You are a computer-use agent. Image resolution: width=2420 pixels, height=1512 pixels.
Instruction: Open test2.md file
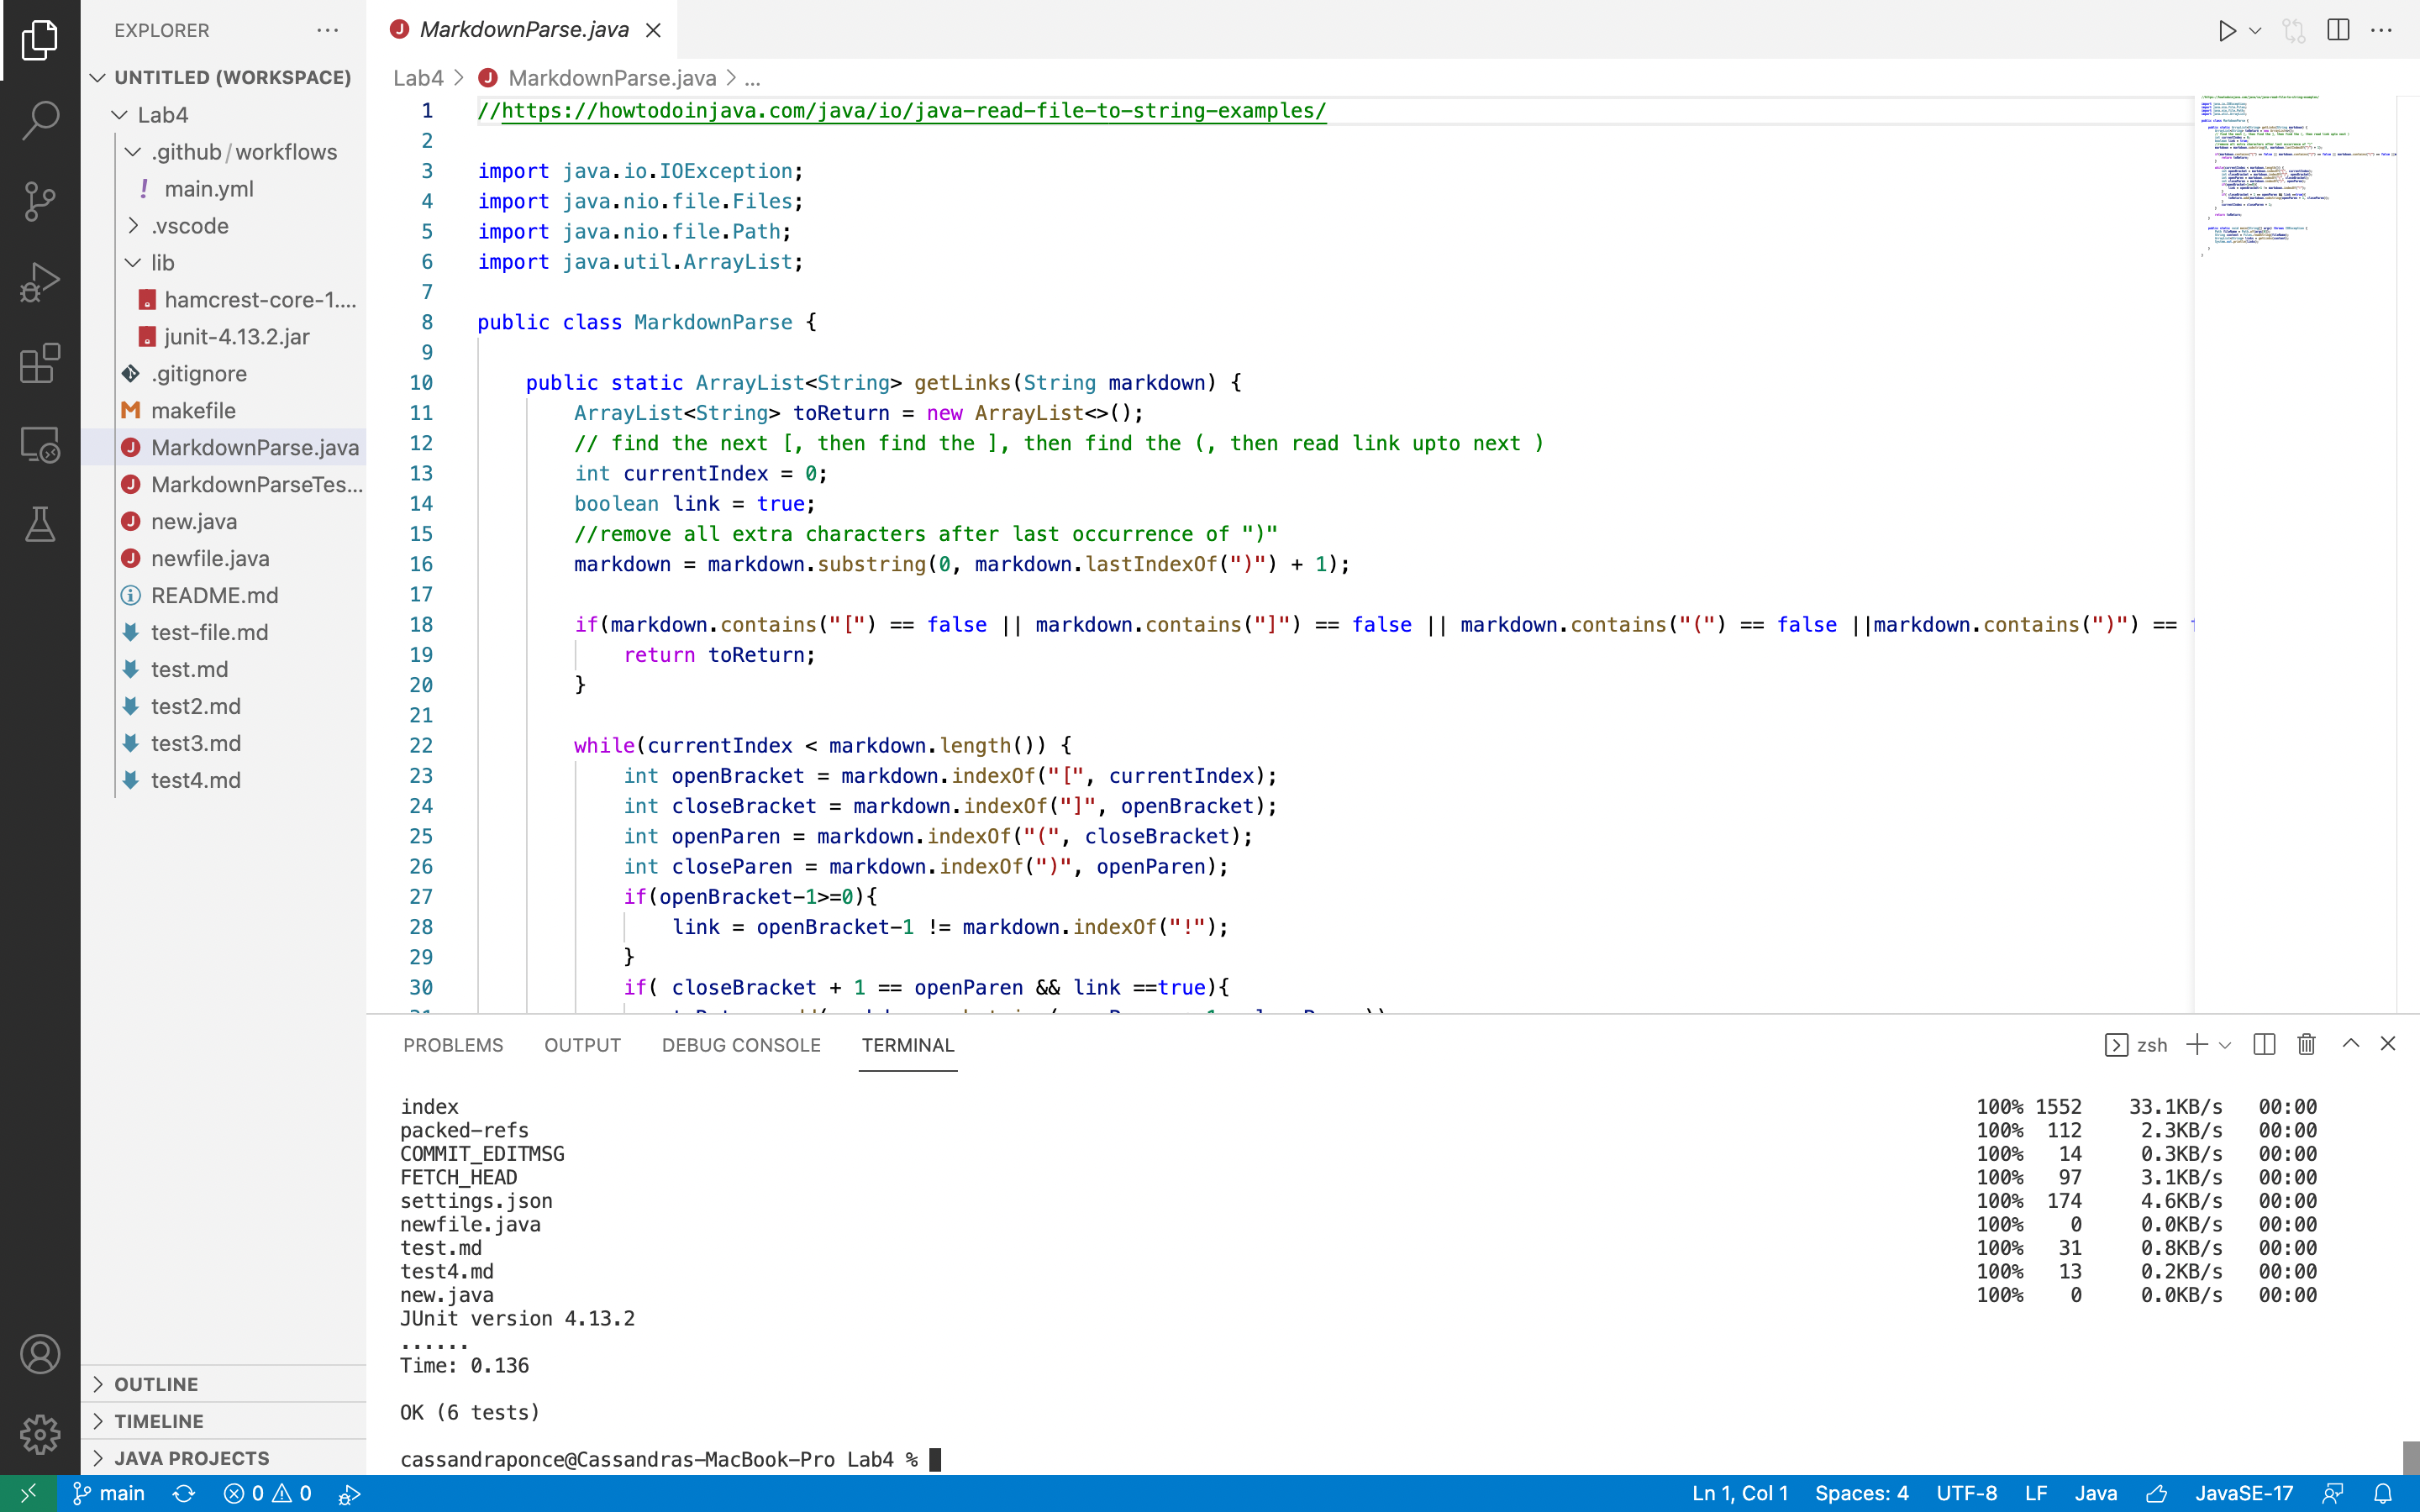(x=224, y=707)
